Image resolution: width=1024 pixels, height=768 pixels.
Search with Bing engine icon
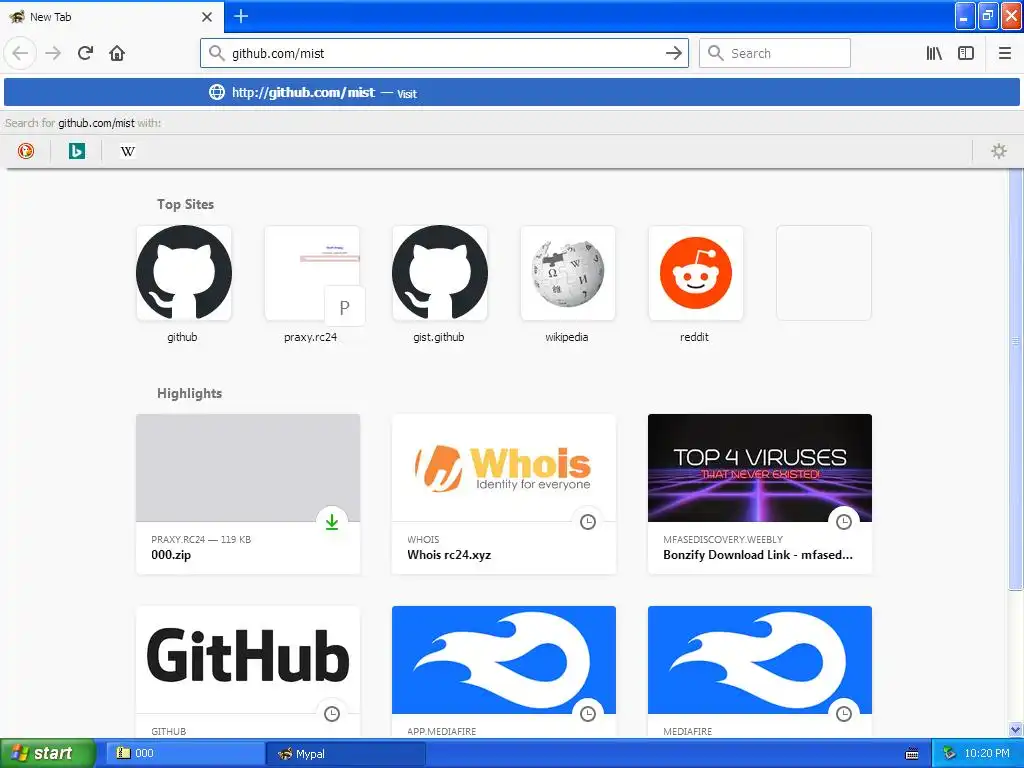pyautogui.click(x=76, y=151)
